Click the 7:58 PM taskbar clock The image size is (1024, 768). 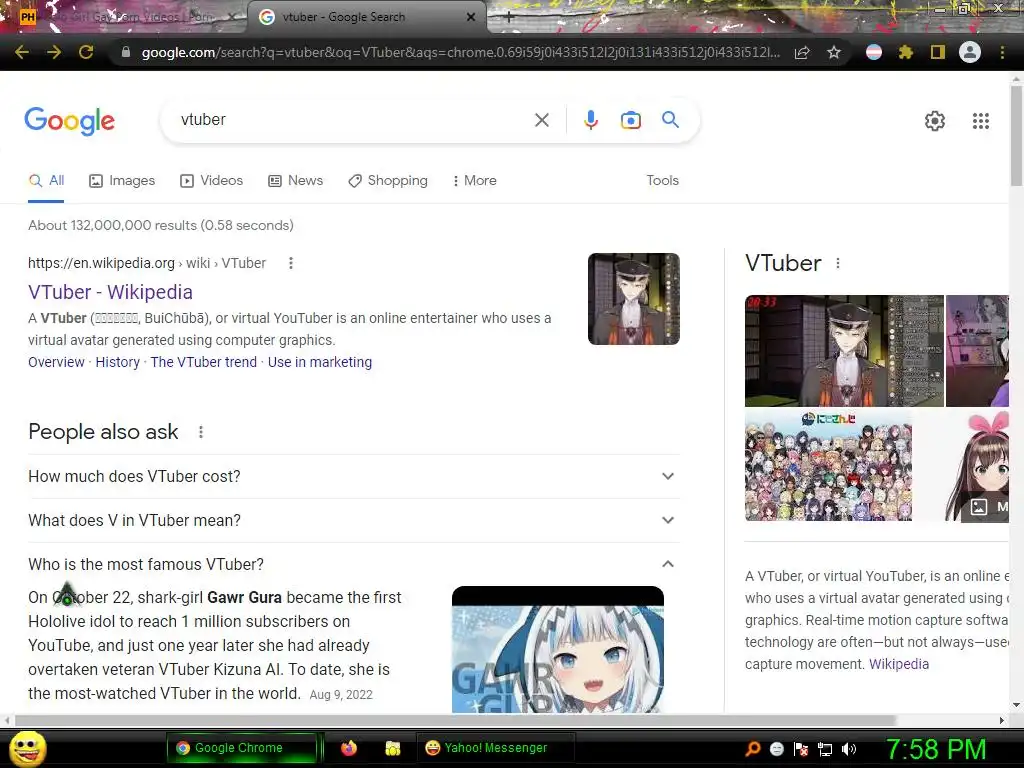[935, 749]
